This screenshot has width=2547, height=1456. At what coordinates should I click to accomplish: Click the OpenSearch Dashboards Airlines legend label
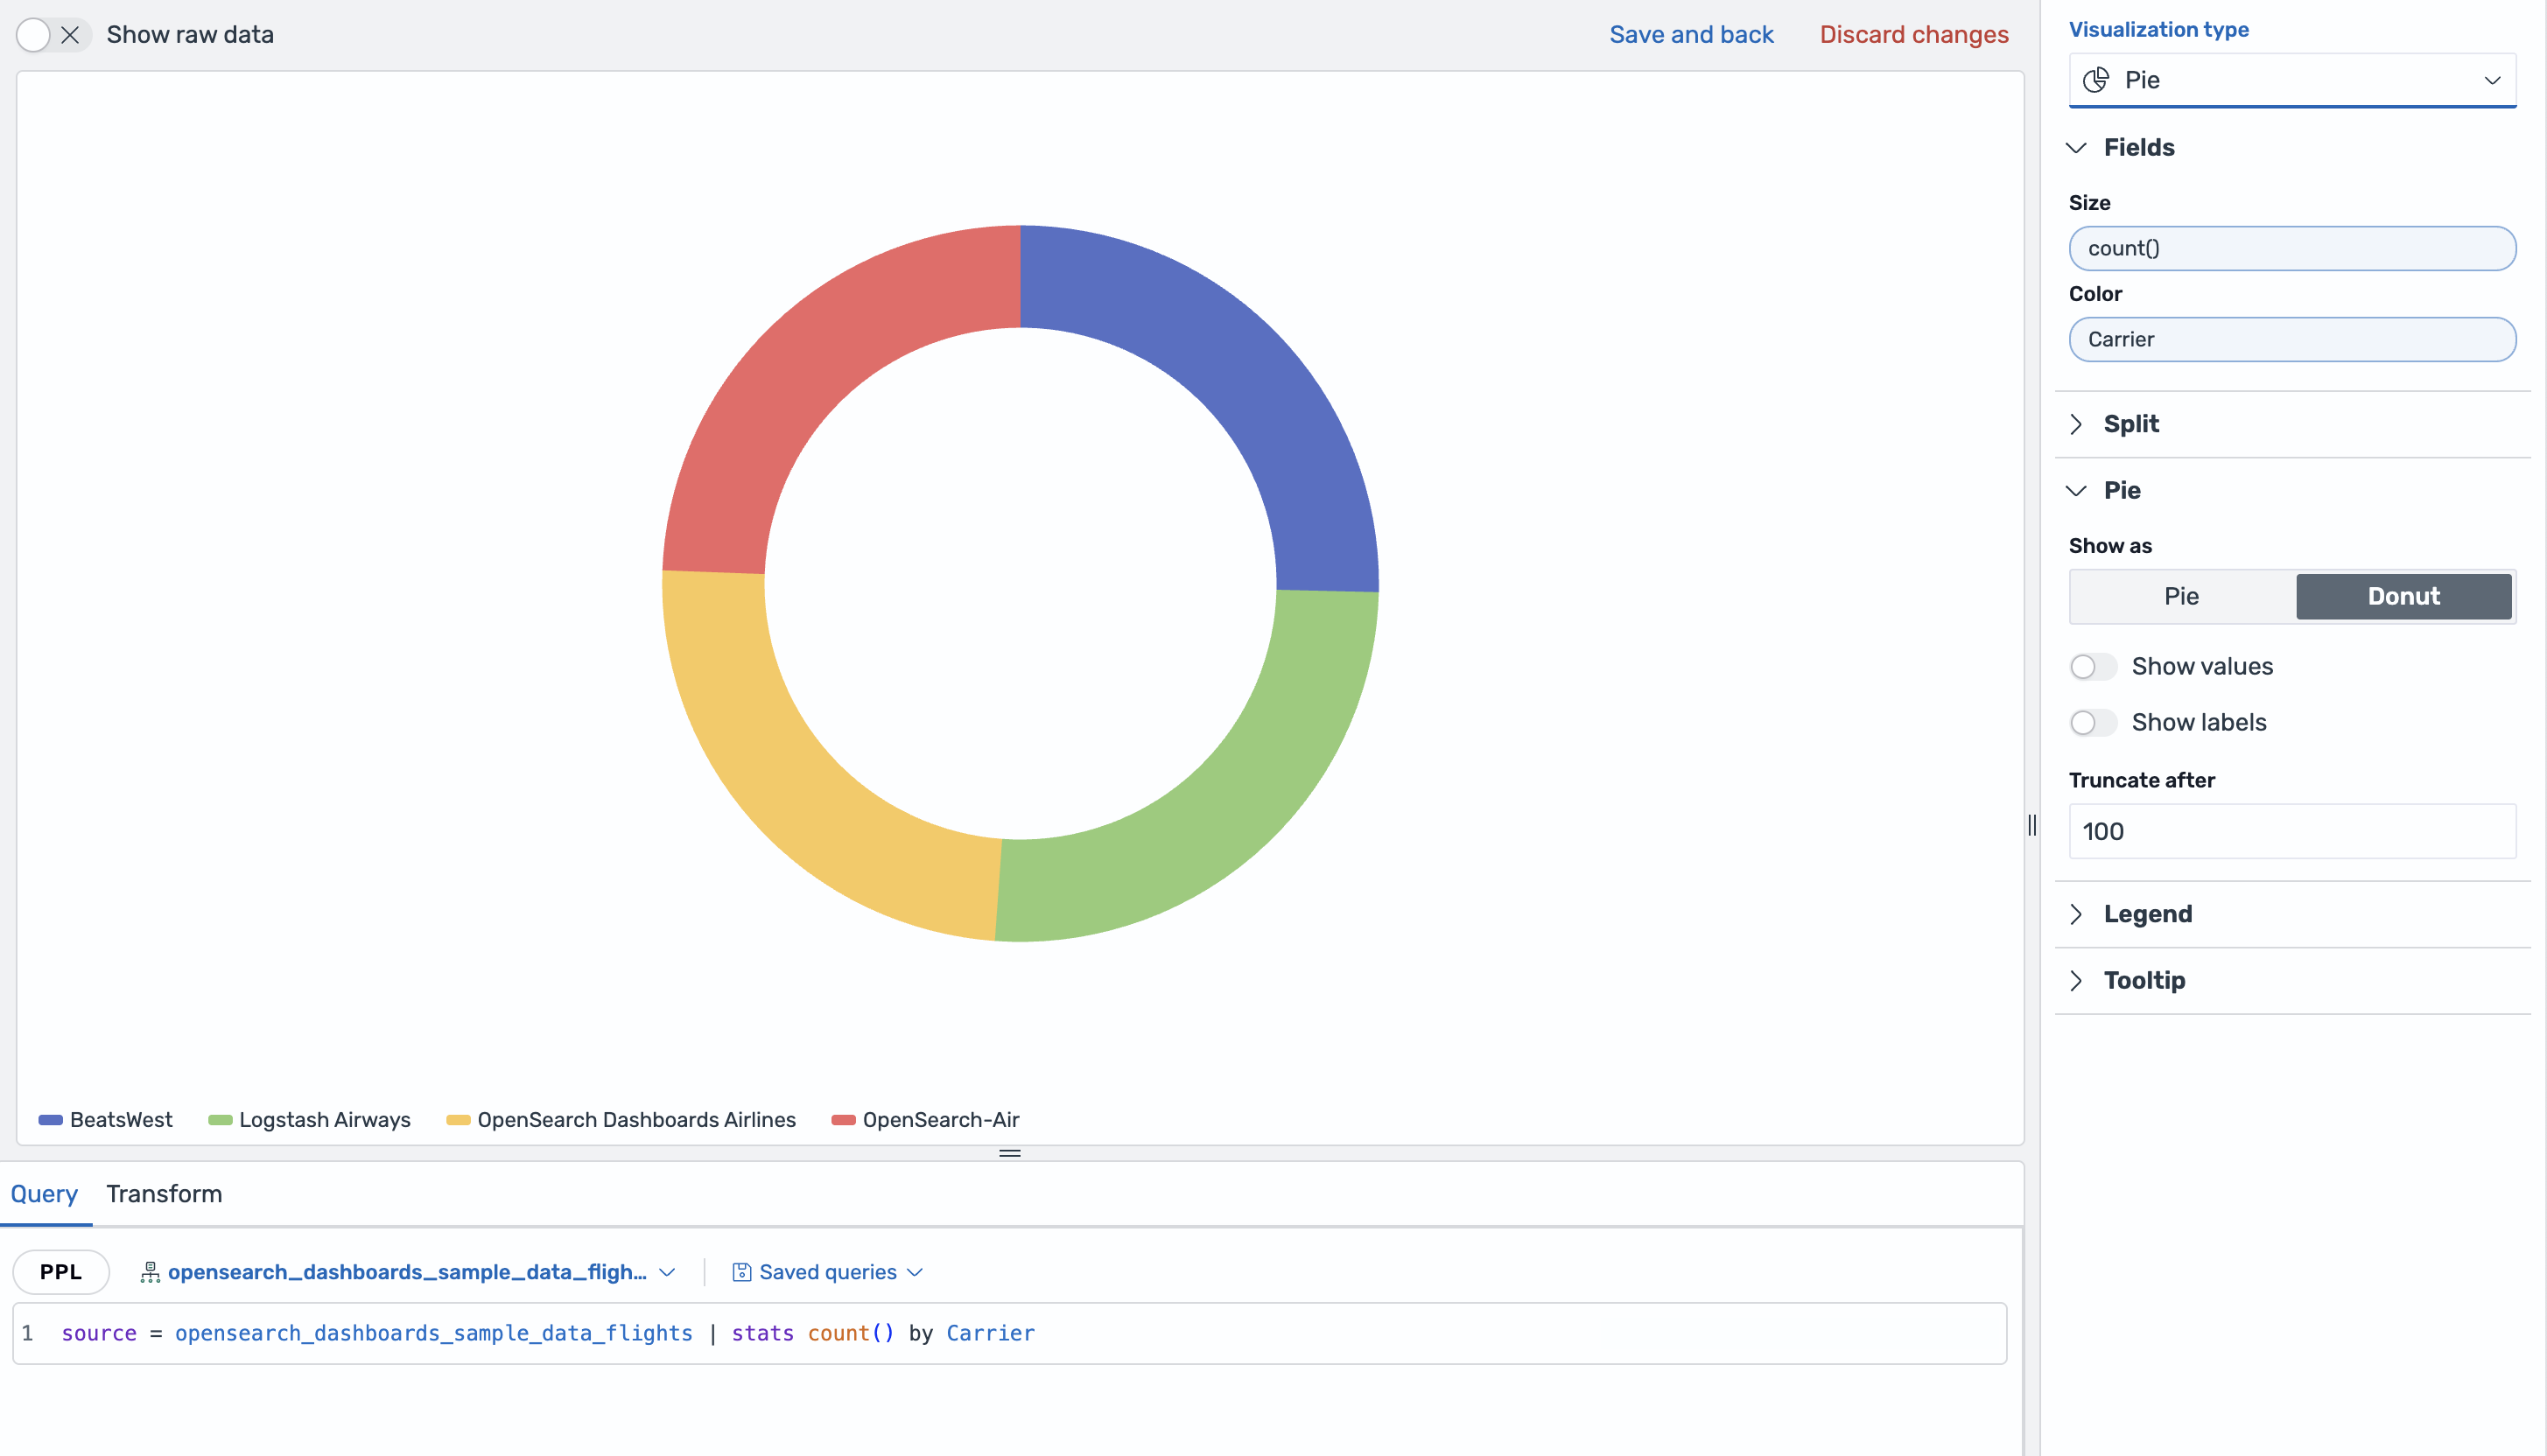(x=637, y=1120)
